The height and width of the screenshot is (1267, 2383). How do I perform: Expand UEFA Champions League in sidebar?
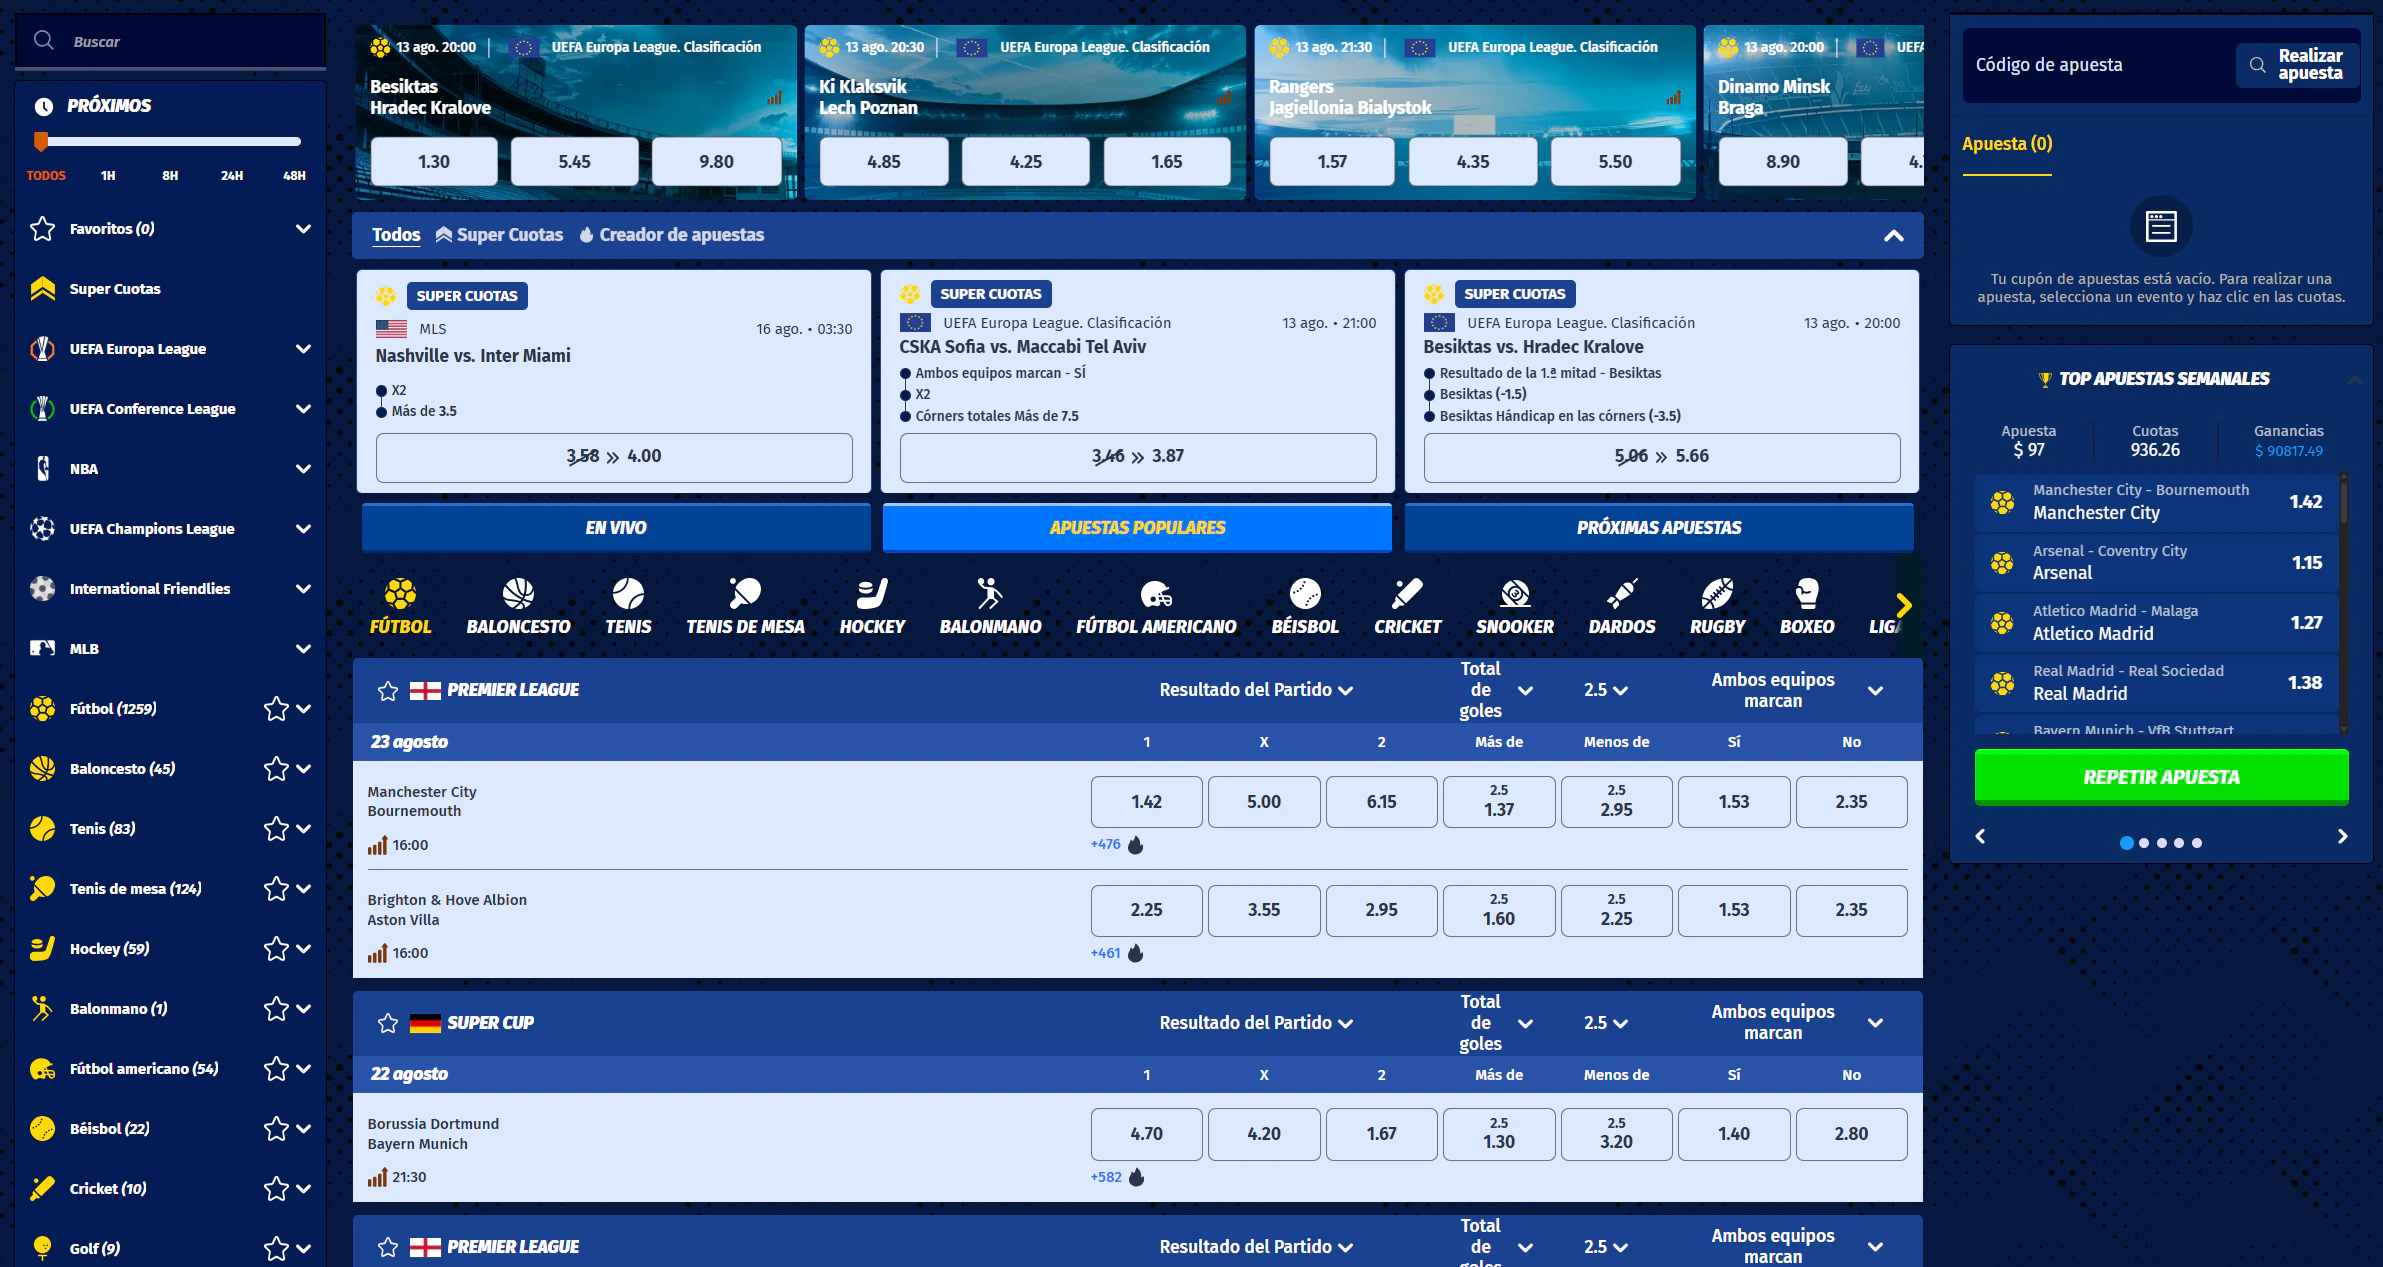(303, 529)
